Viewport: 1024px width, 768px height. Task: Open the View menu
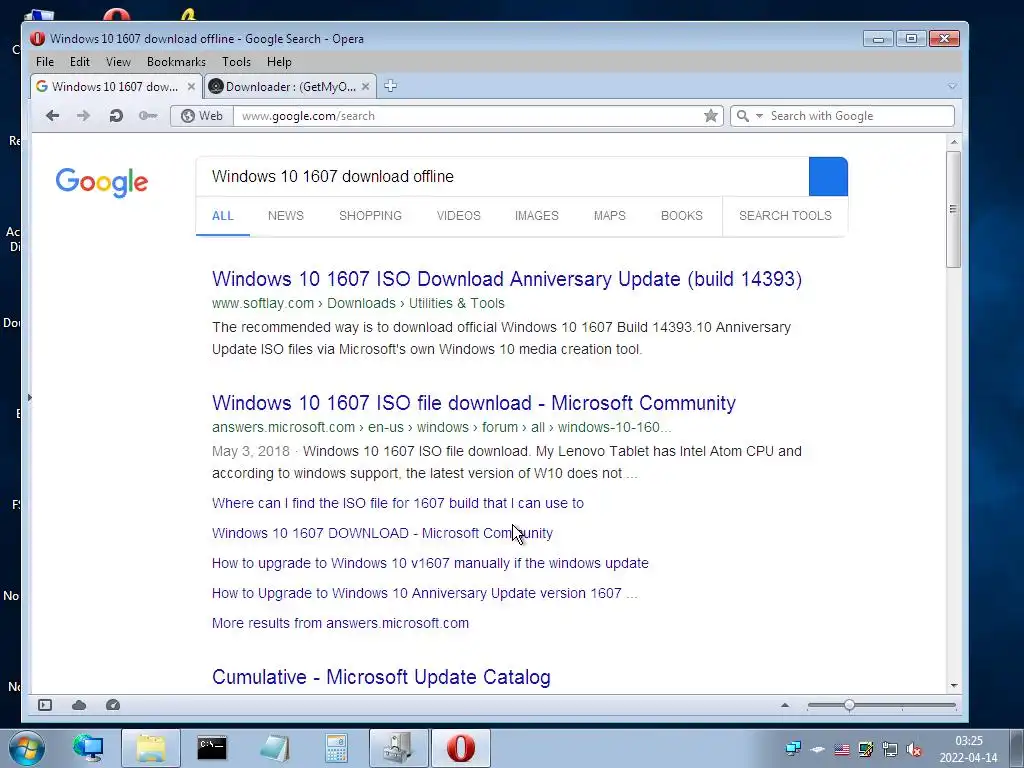pyautogui.click(x=118, y=61)
